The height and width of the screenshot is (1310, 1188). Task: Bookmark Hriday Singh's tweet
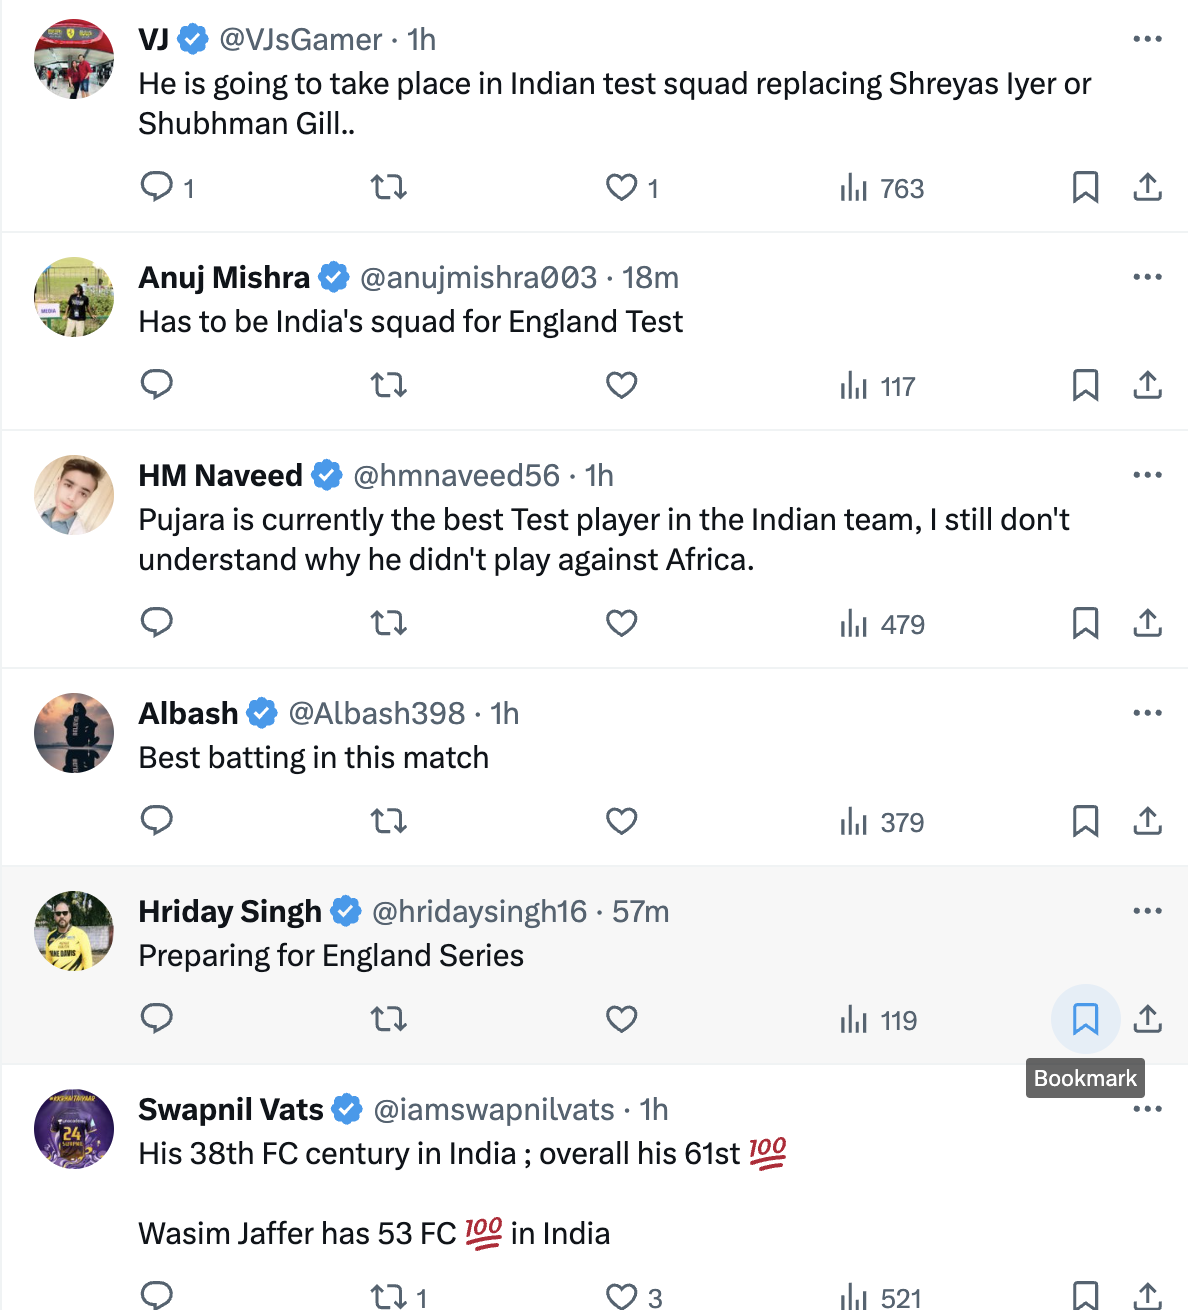pyautogui.click(x=1085, y=1019)
